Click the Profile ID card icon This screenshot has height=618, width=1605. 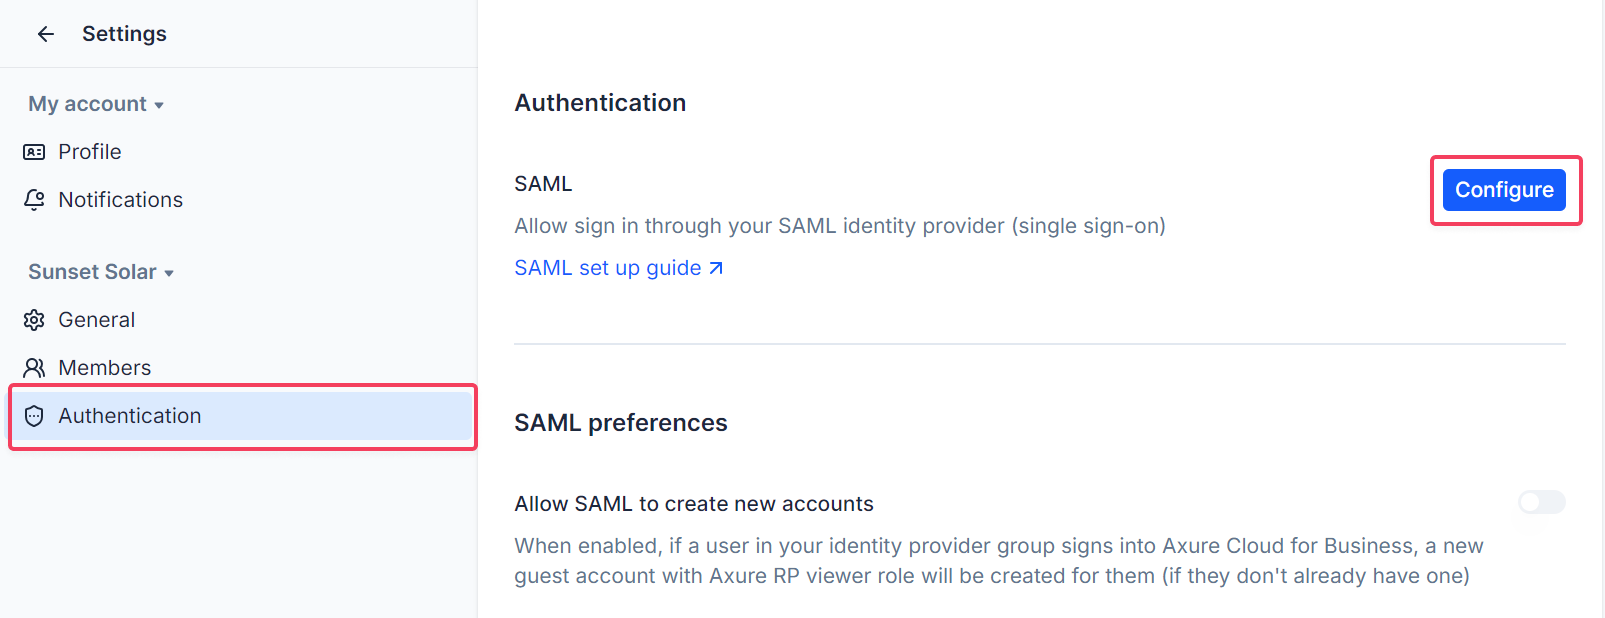pyautogui.click(x=34, y=152)
